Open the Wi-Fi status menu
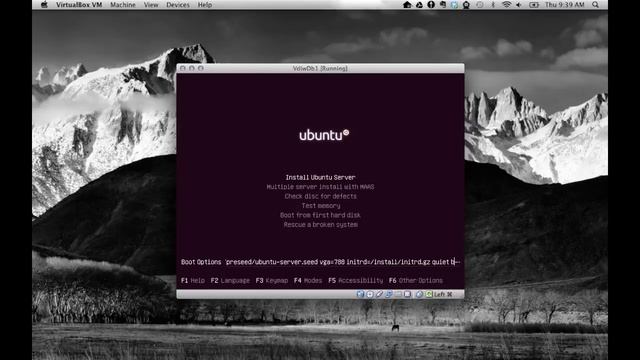 (507, 5)
